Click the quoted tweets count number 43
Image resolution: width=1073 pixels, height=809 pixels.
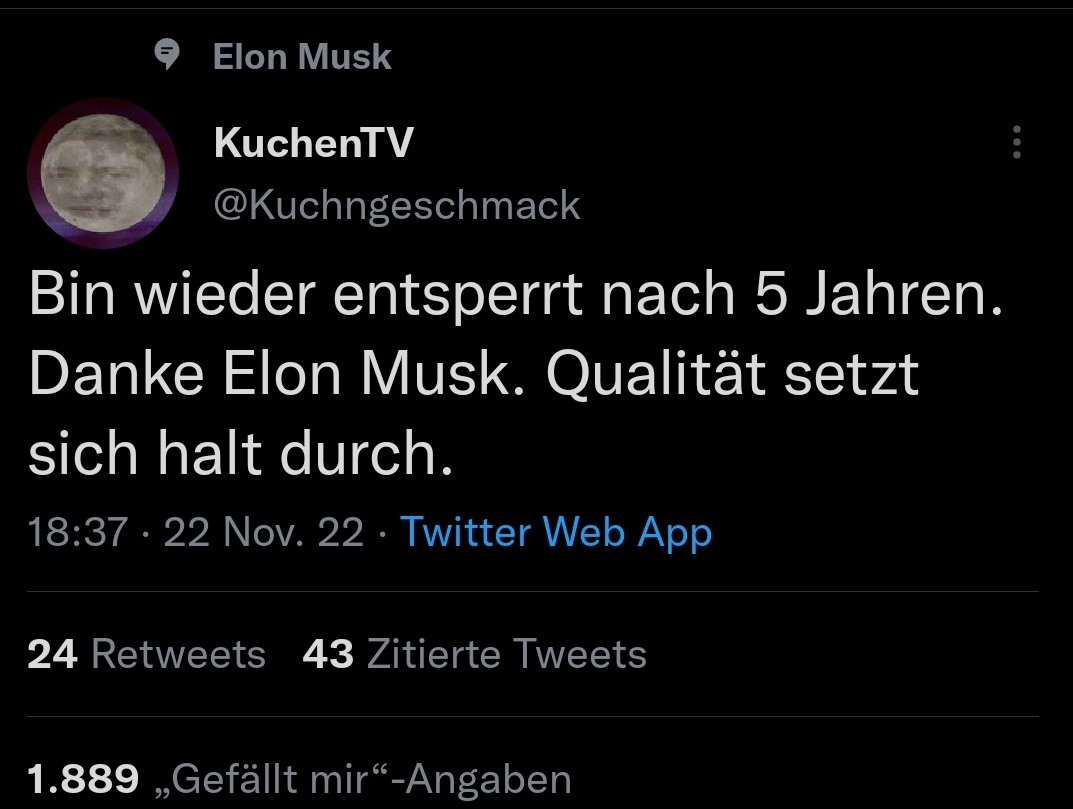(328, 654)
